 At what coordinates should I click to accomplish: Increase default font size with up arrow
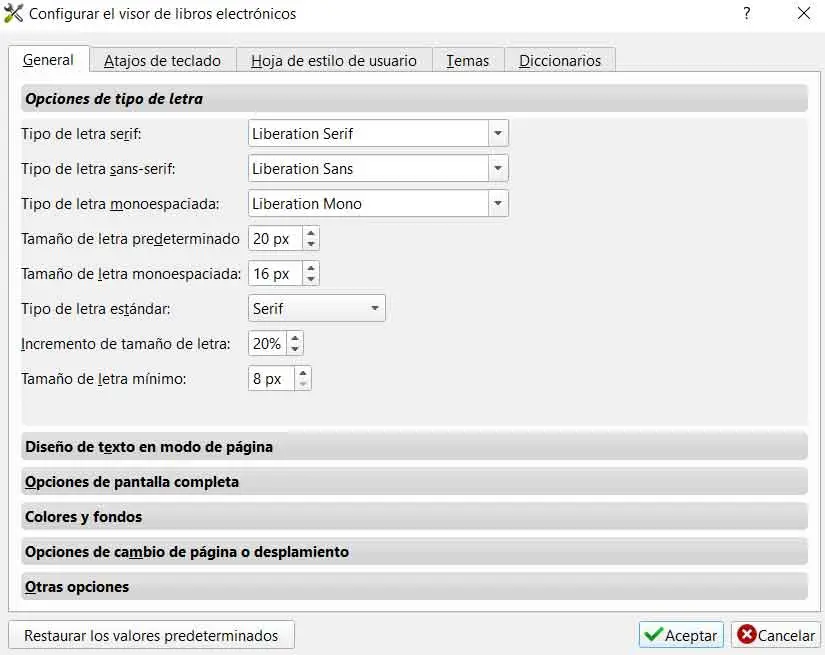[311, 234]
